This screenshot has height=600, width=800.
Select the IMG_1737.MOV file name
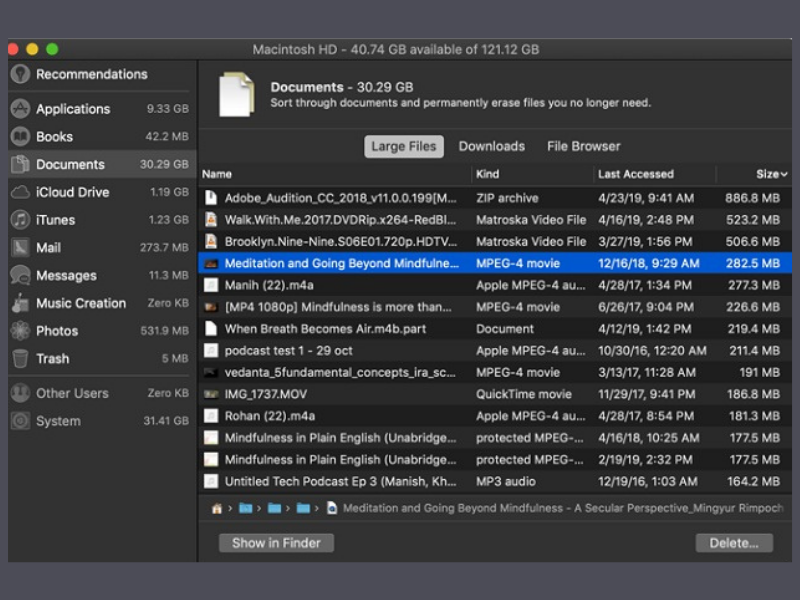[266, 394]
